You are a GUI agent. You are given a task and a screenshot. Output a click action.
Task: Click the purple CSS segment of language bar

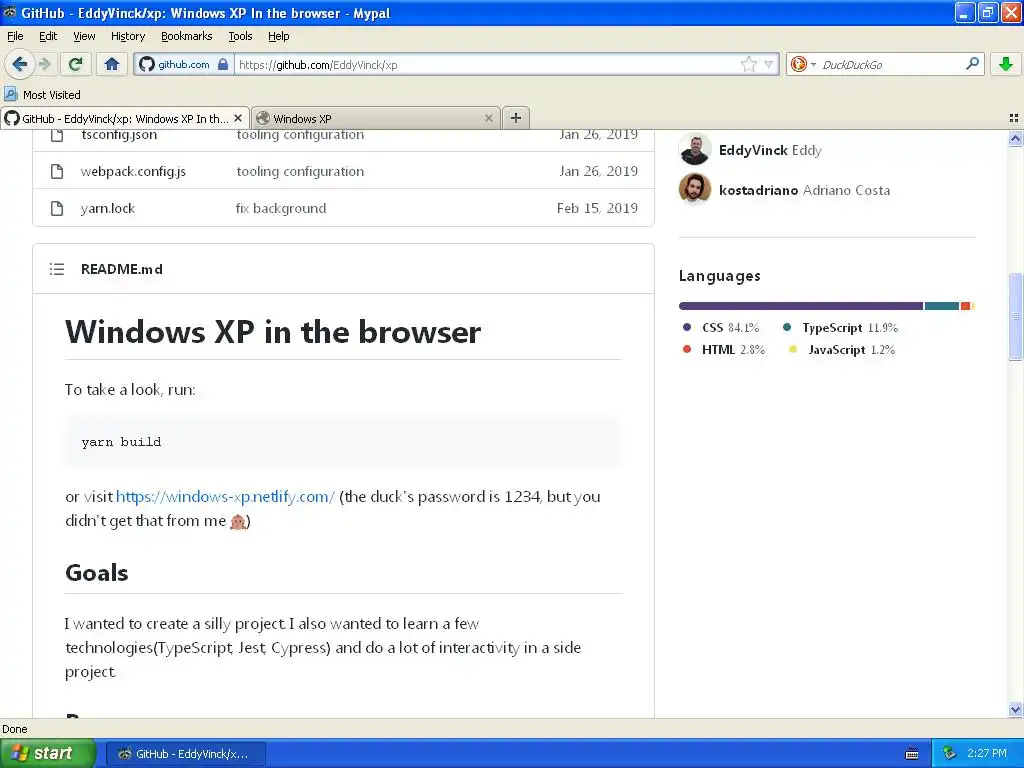[x=801, y=306]
